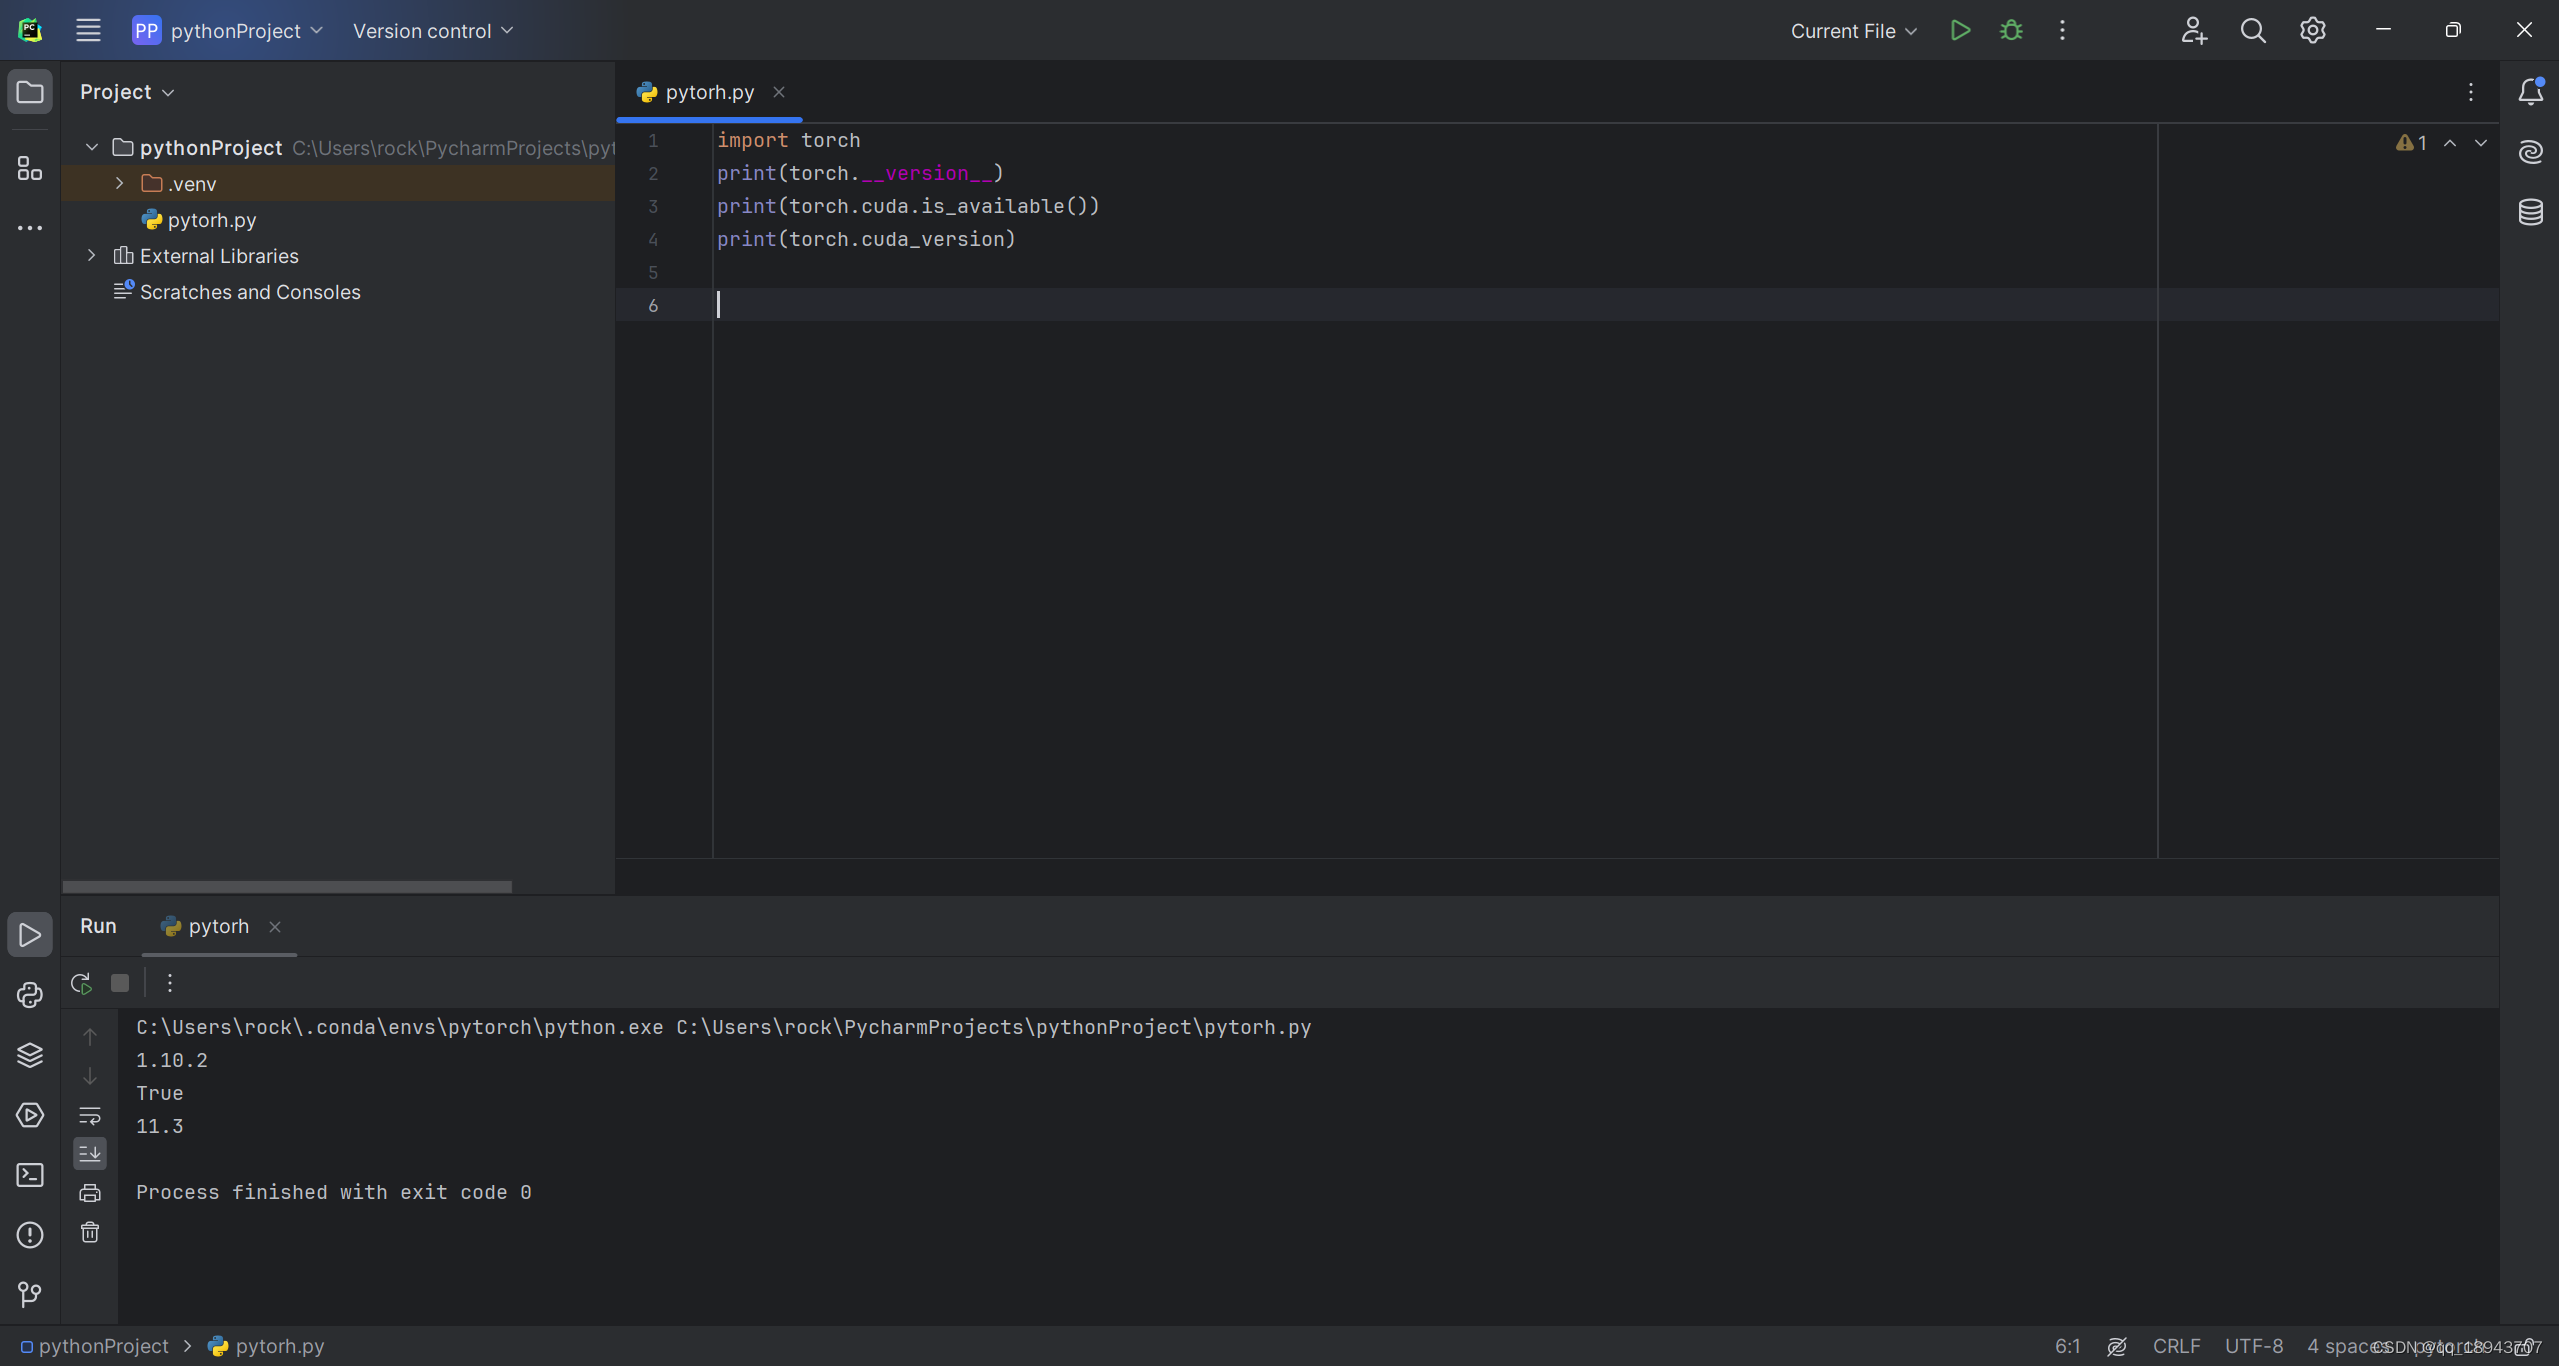
Task: Close the pytorh.py editor tab
Action: coord(778,92)
